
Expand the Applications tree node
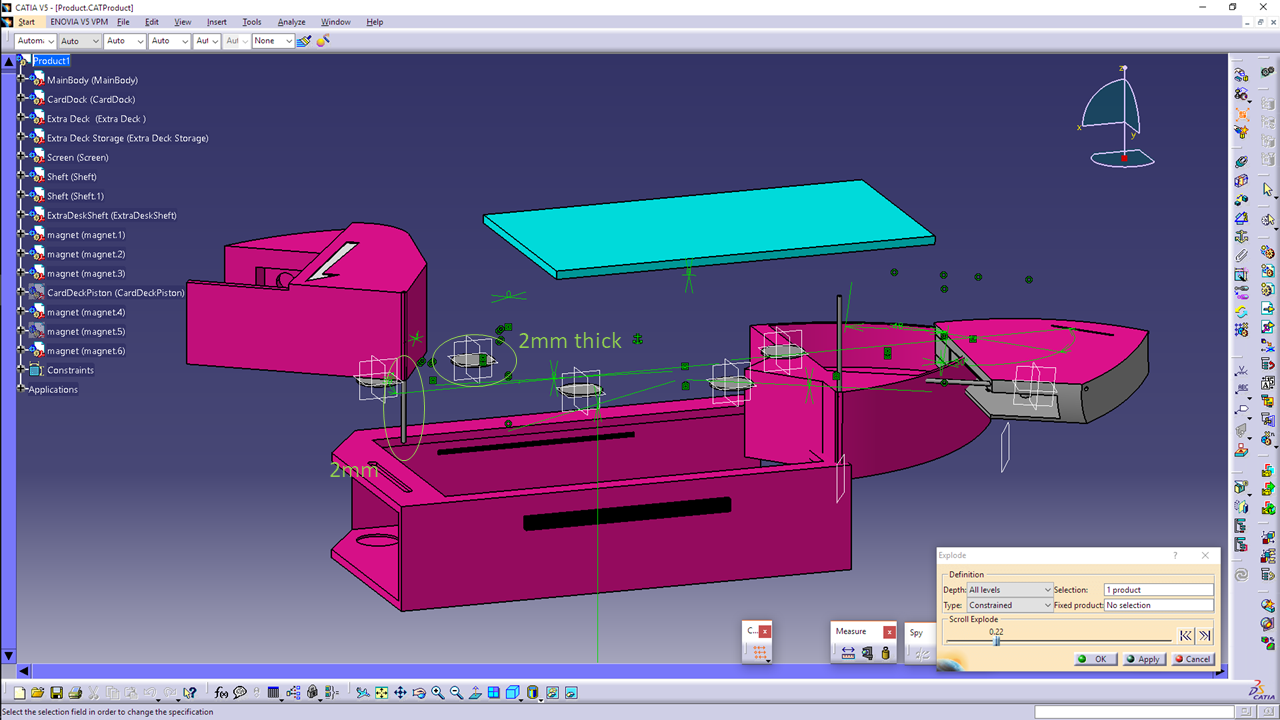pos(21,389)
